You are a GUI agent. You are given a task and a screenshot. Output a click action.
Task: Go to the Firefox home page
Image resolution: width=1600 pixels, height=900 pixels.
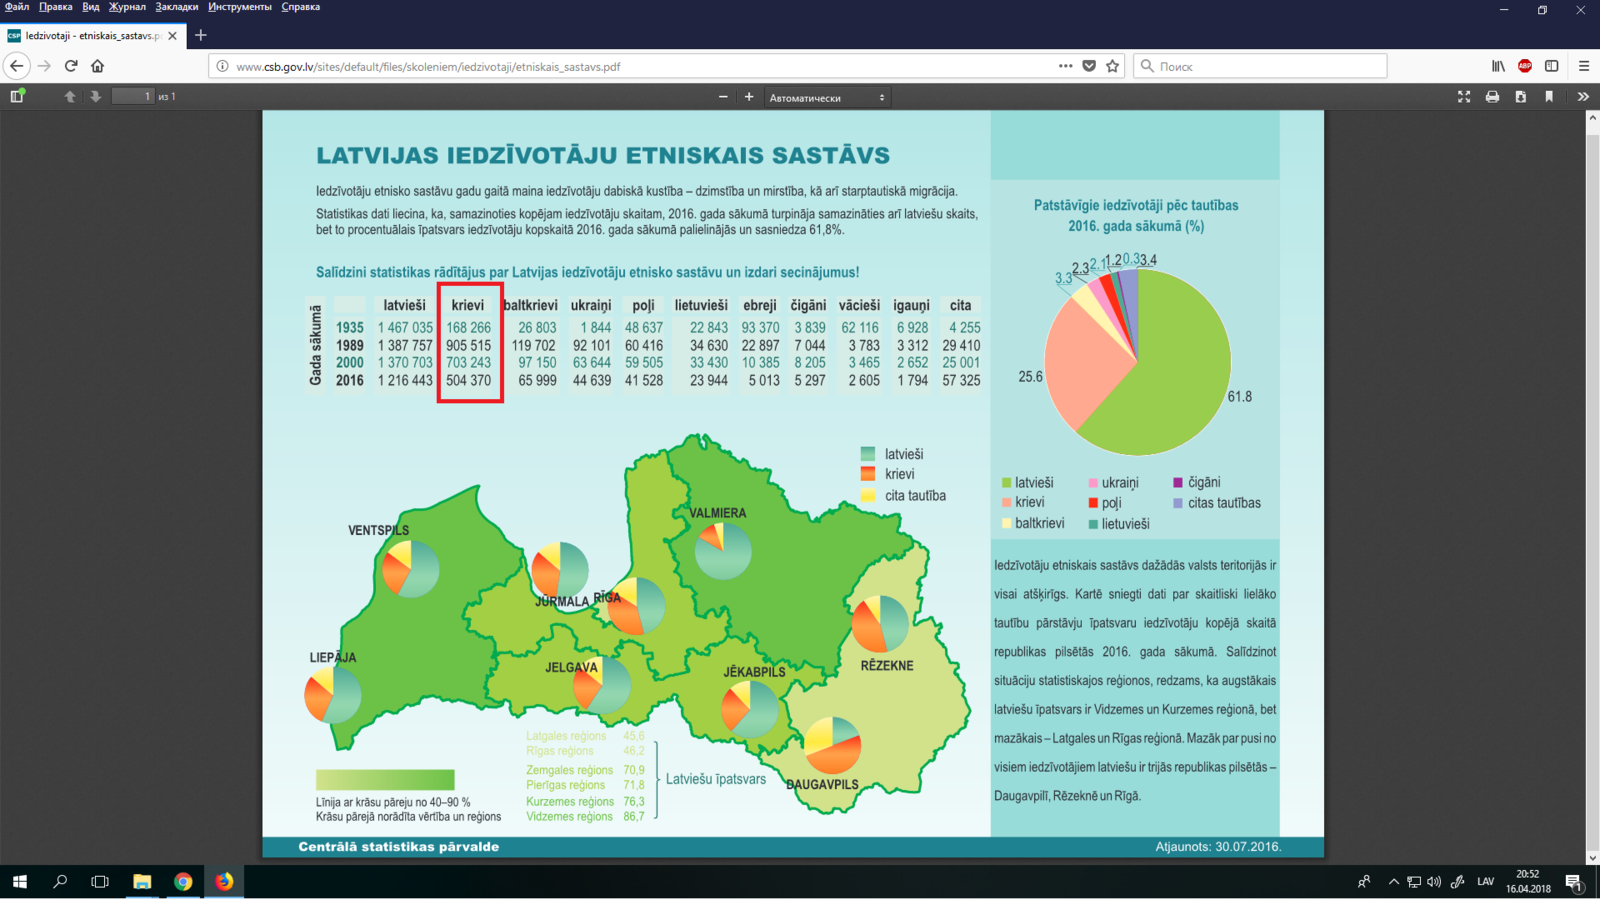pyautogui.click(x=98, y=66)
